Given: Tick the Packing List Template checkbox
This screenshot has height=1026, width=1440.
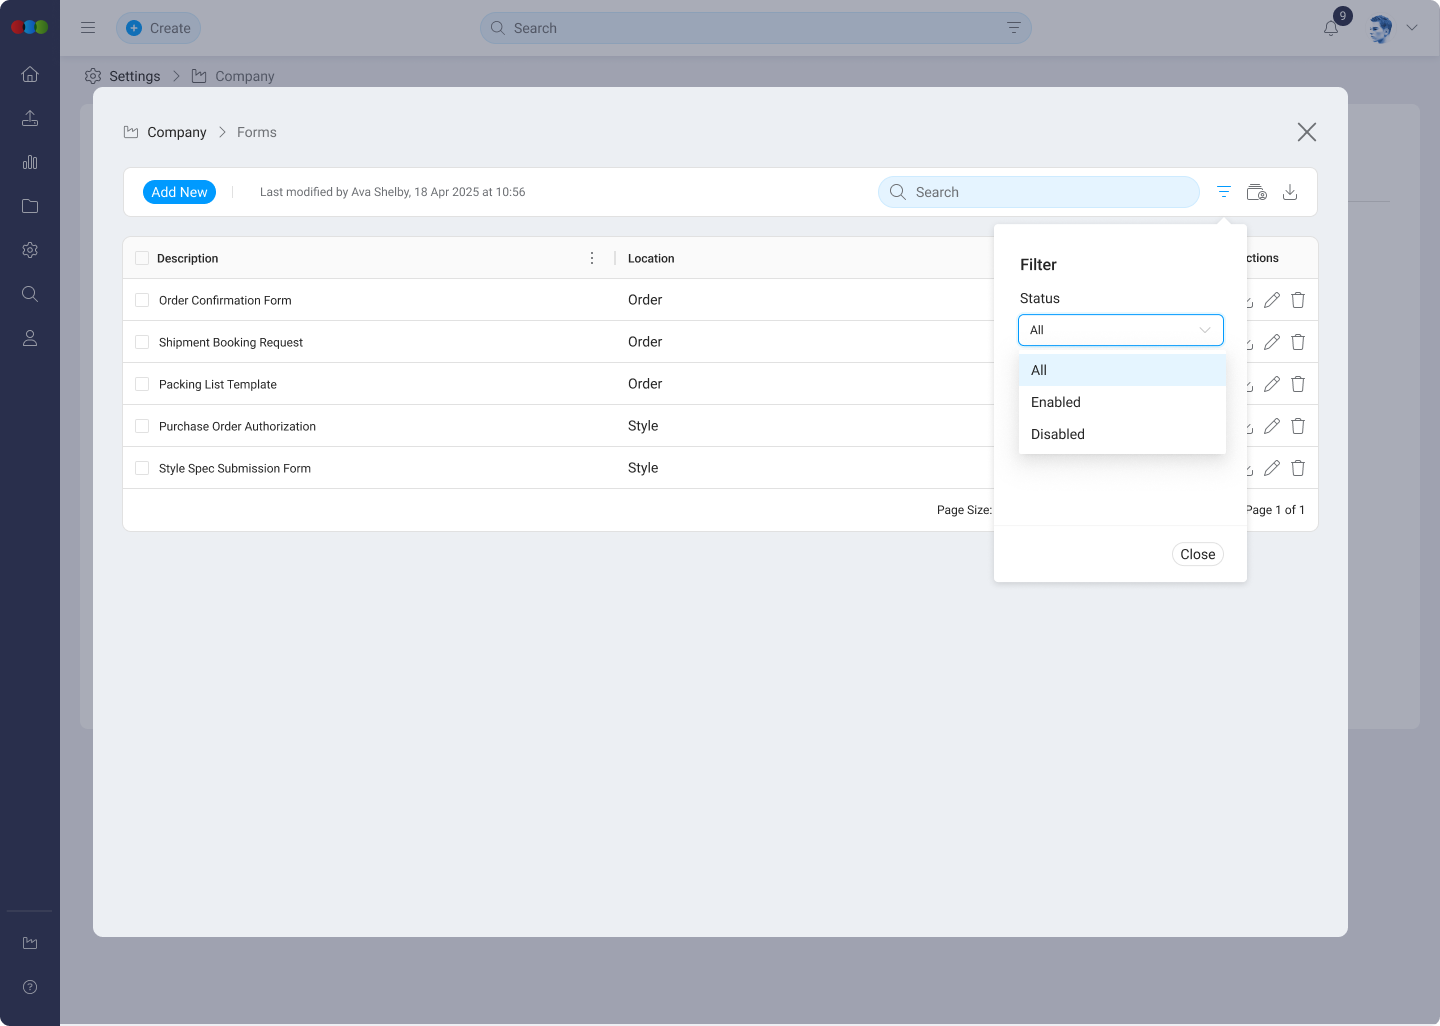Looking at the screenshot, I should [142, 384].
